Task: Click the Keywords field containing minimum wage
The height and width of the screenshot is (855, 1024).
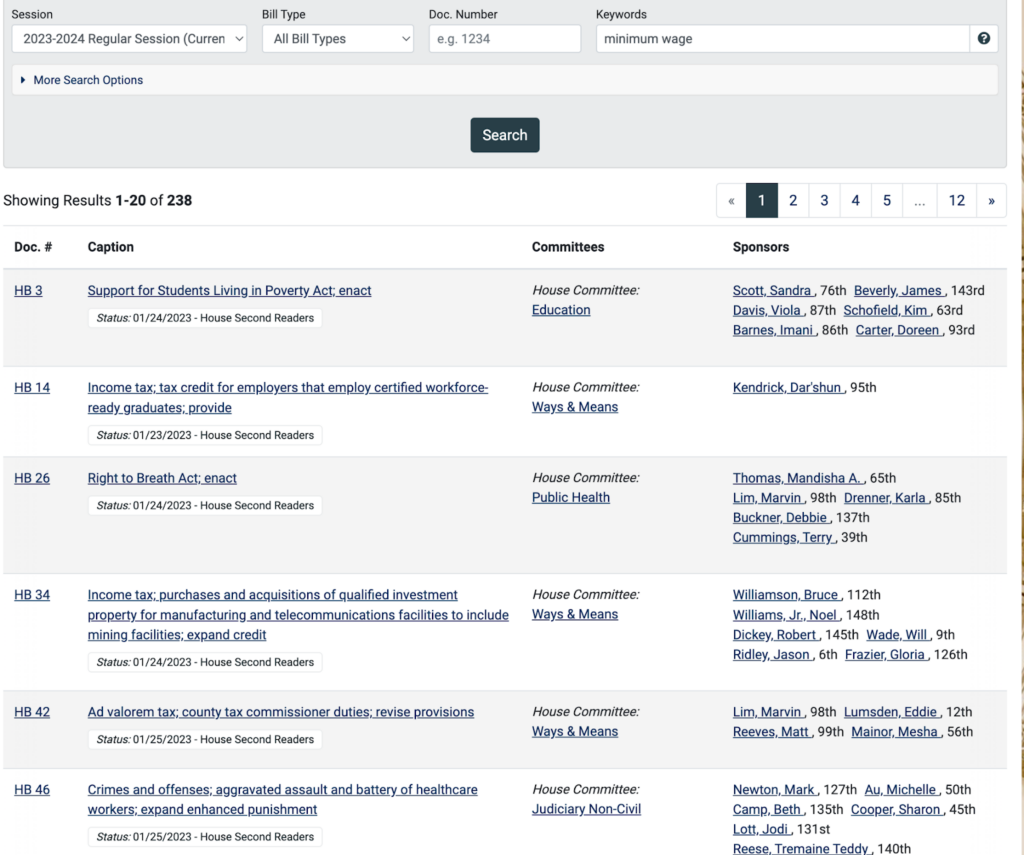Action: [782, 39]
